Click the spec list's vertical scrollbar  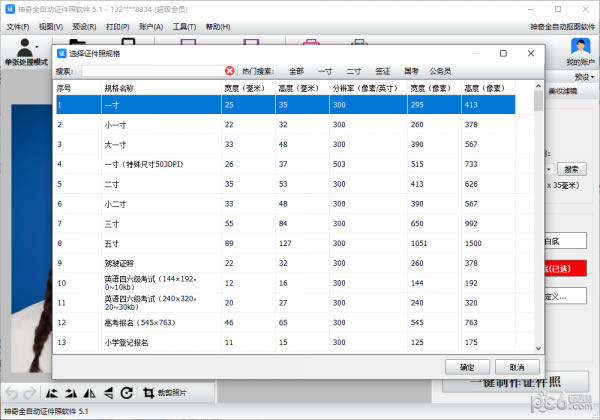pyautogui.click(x=538, y=200)
